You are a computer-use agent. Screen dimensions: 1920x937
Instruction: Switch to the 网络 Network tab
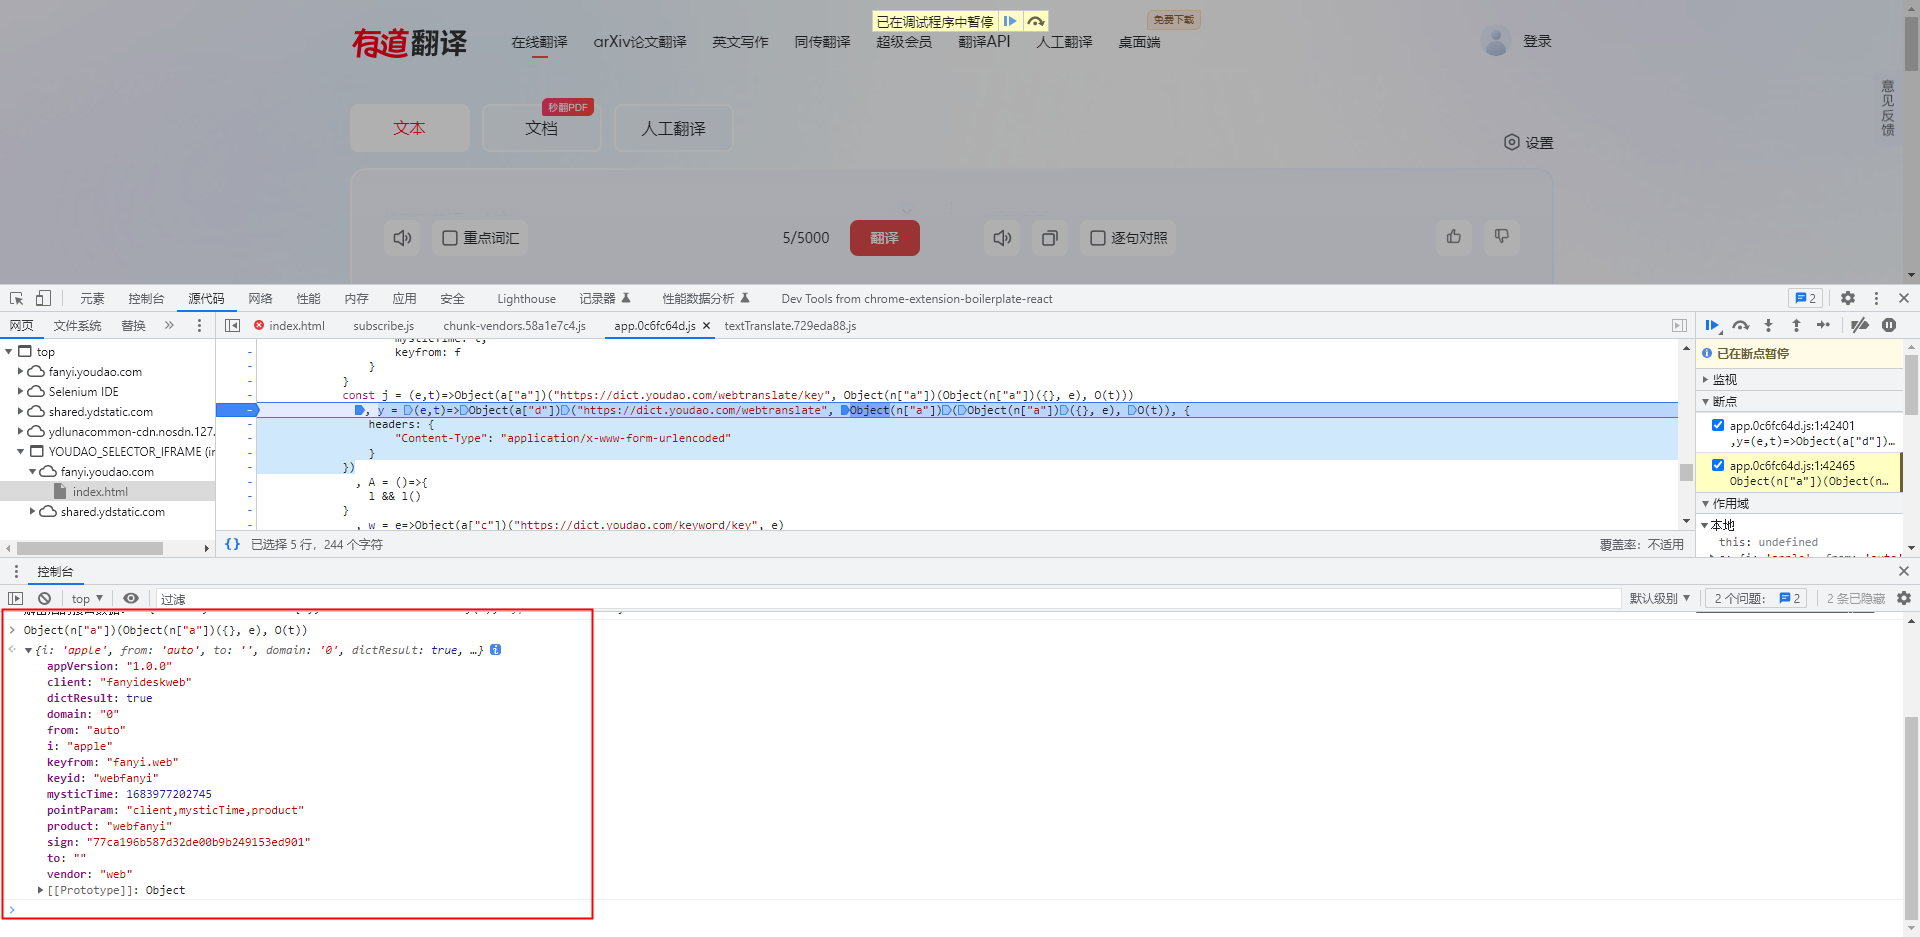click(x=260, y=298)
